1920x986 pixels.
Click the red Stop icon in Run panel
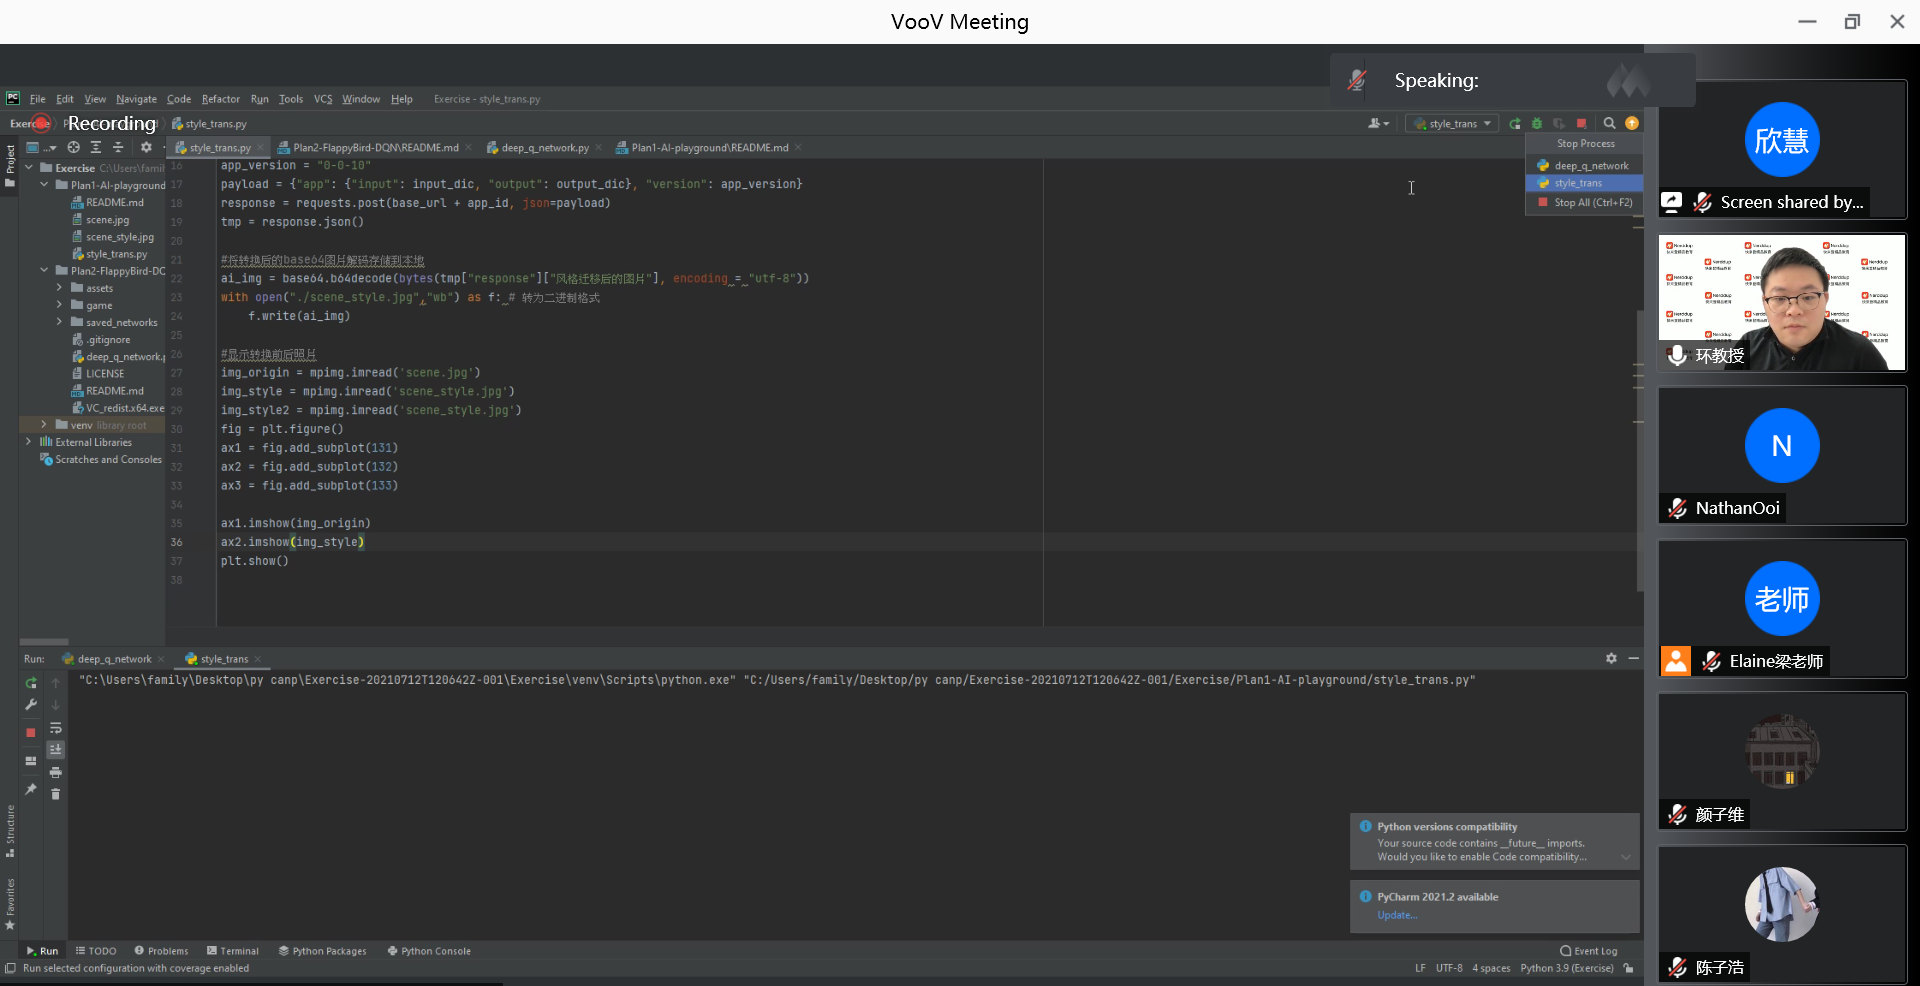(x=31, y=733)
